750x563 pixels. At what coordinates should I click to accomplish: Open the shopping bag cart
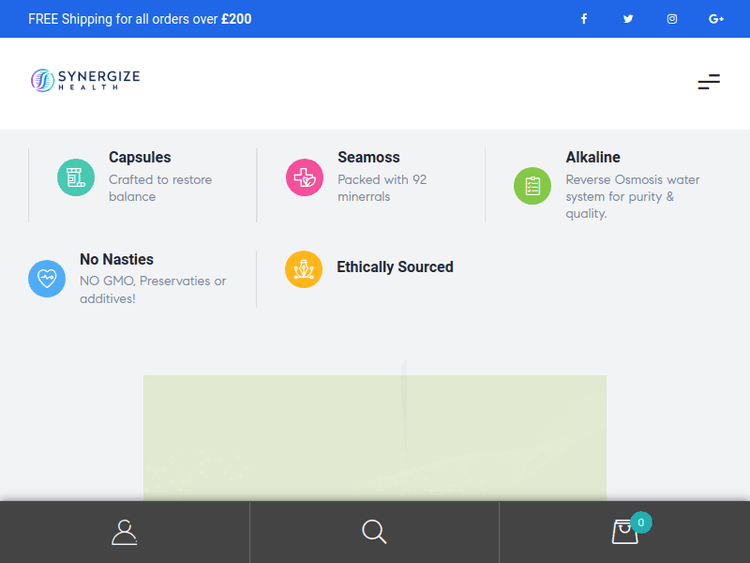[625, 532]
